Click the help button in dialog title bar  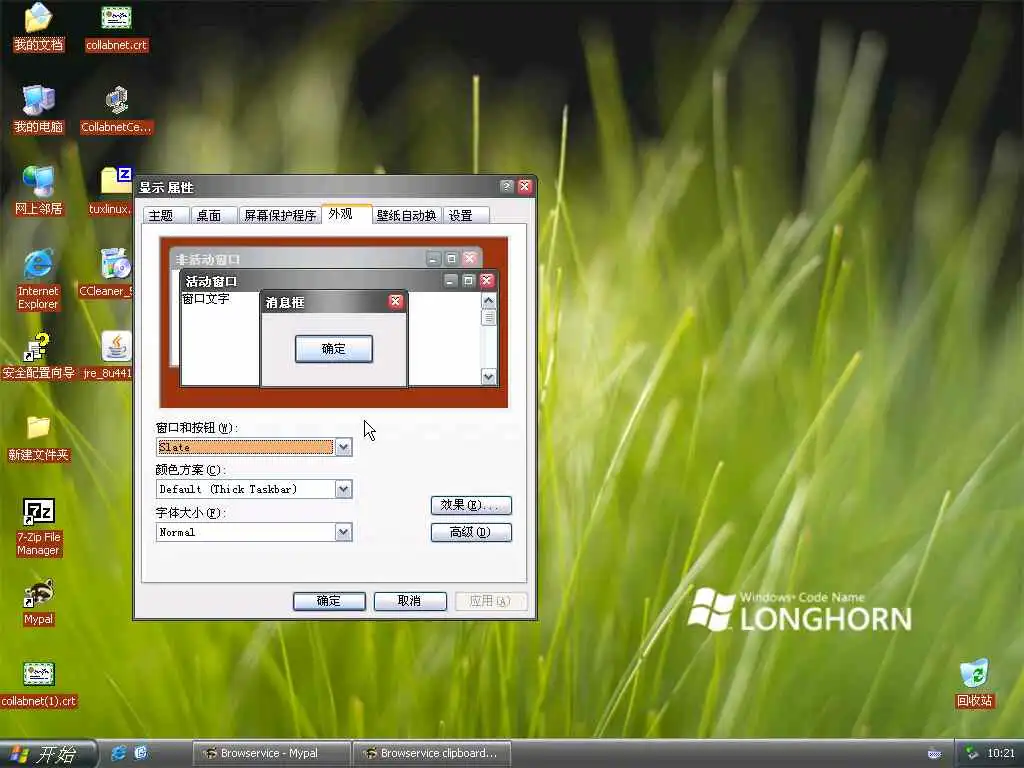click(506, 187)
